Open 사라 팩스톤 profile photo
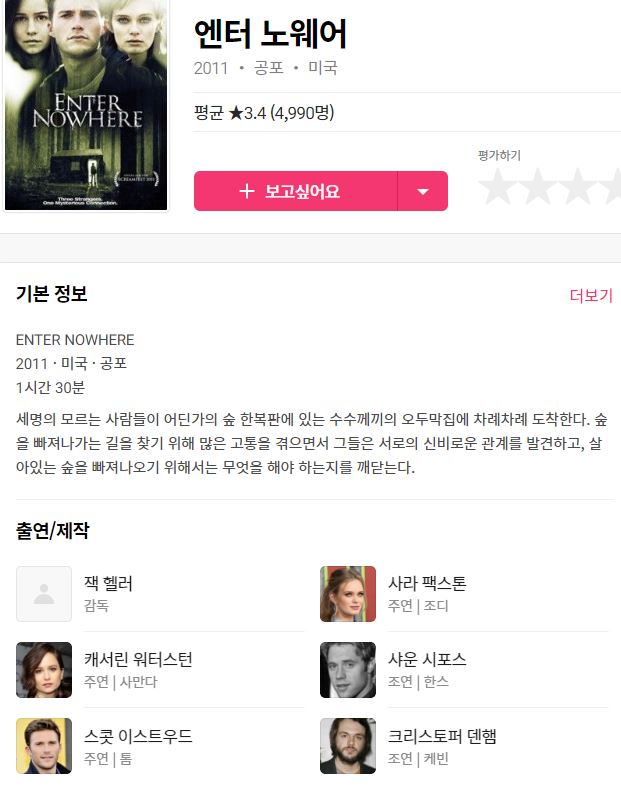 (348, 594)
